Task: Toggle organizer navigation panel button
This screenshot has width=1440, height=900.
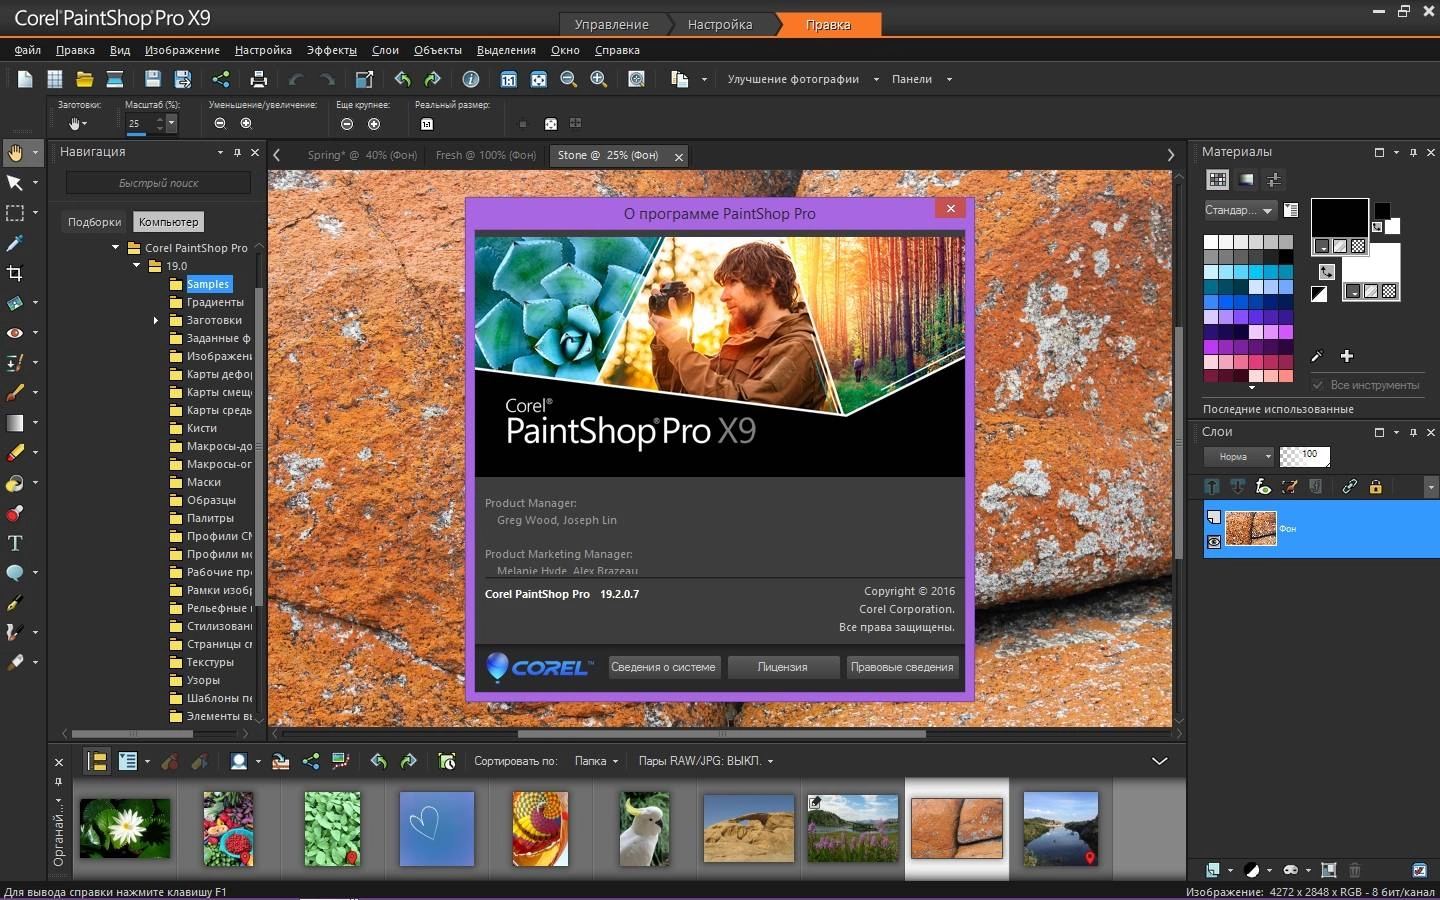Action: coord(97,761)
